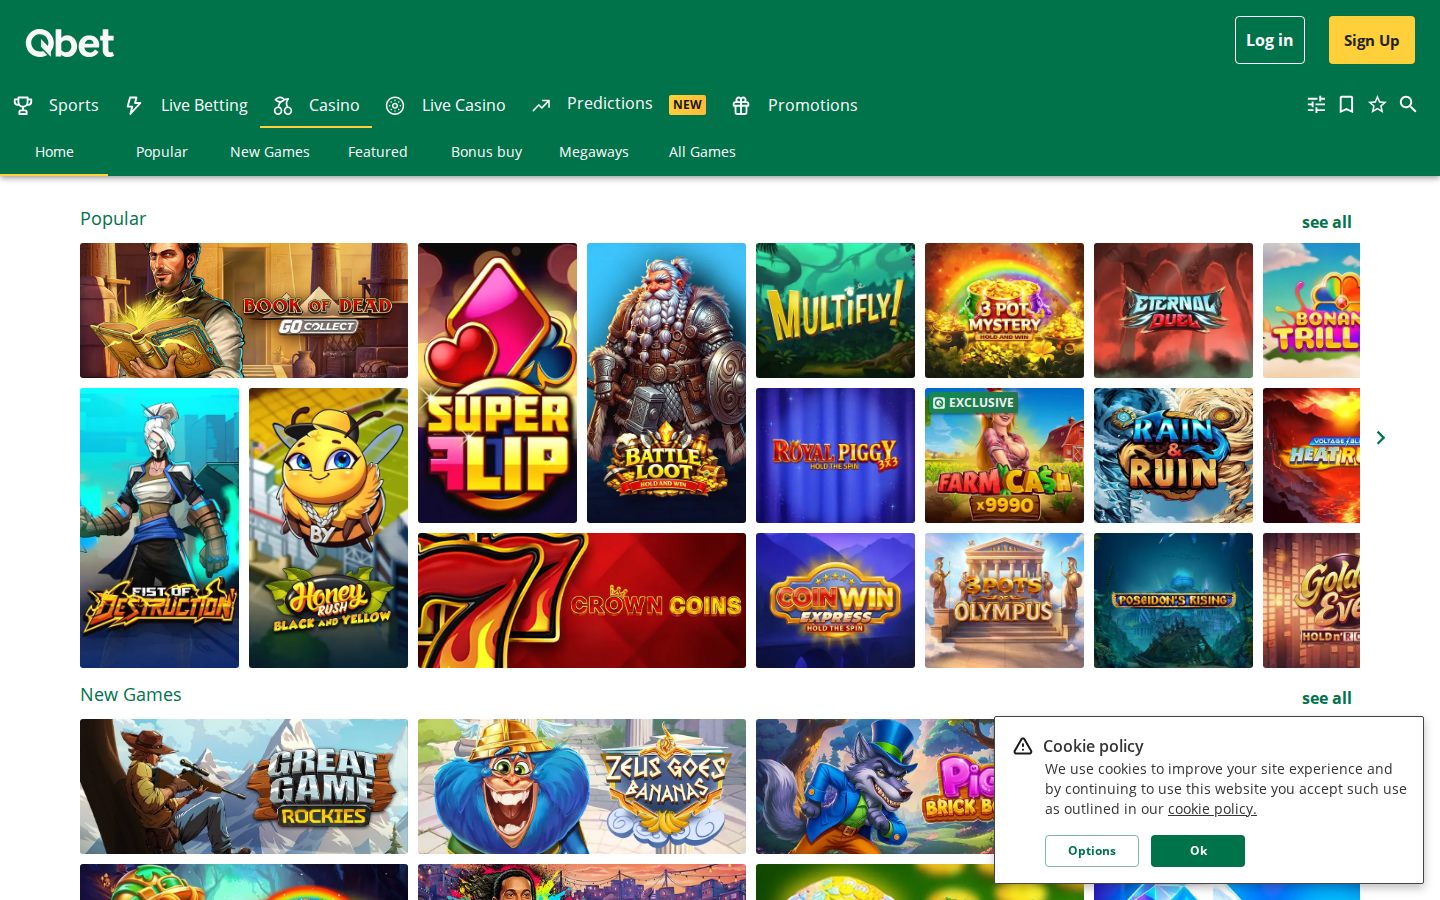Open Super Flip game
This screenshot has height=900, width=1440.
497,383
